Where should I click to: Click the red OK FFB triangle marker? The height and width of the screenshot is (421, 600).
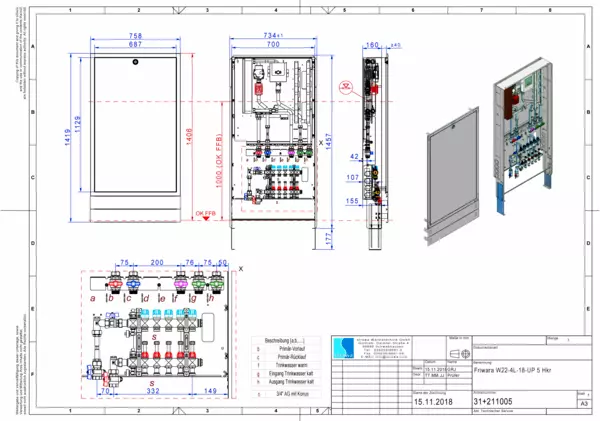(204, 219)
